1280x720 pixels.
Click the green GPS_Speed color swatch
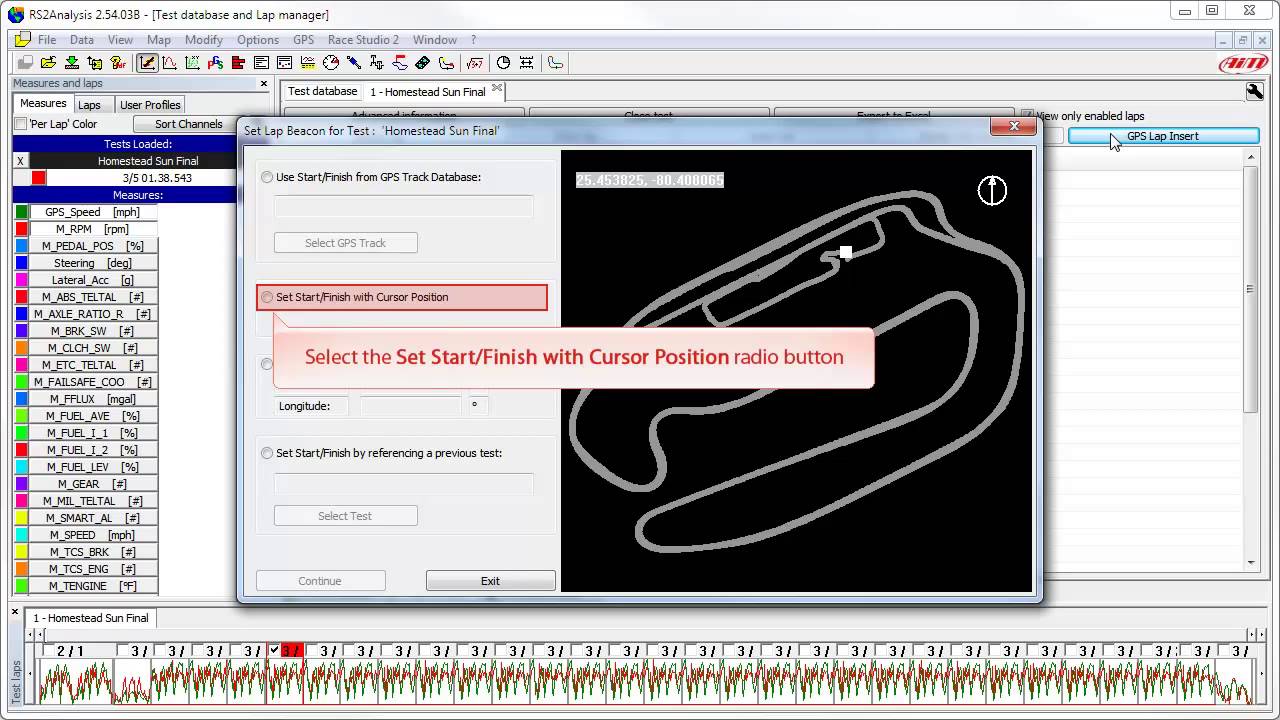tap(21, 212)
